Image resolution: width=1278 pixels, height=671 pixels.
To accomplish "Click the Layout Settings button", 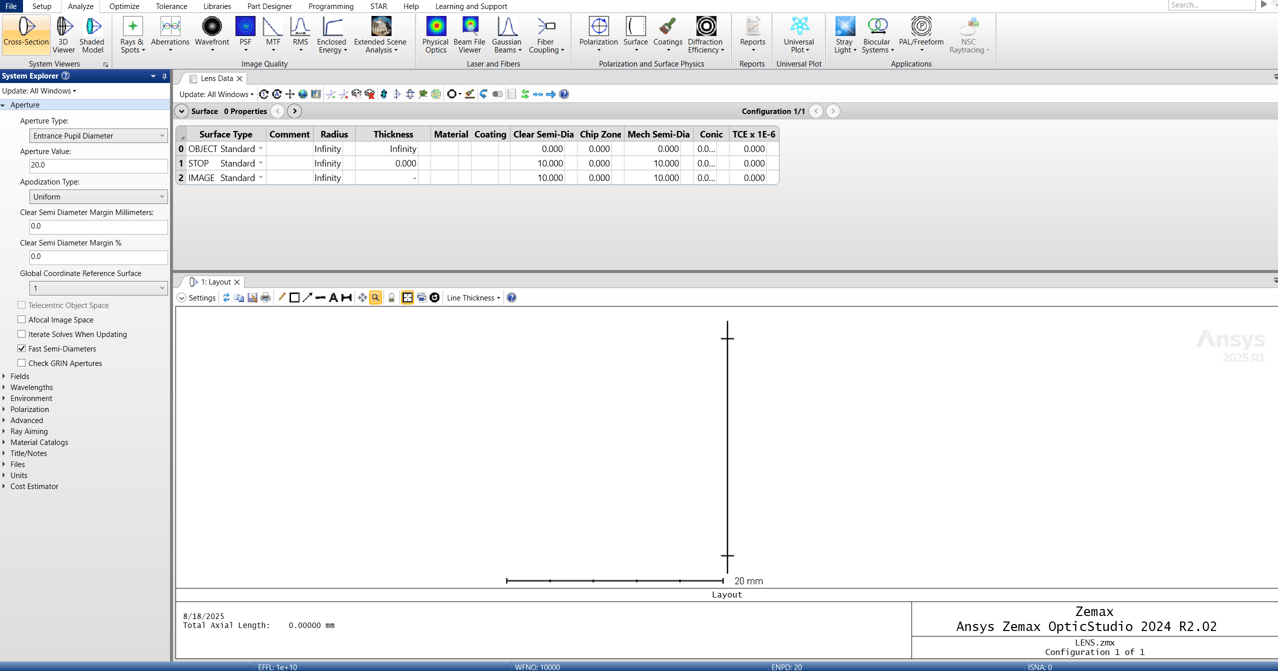I will [x=197, y=298].
